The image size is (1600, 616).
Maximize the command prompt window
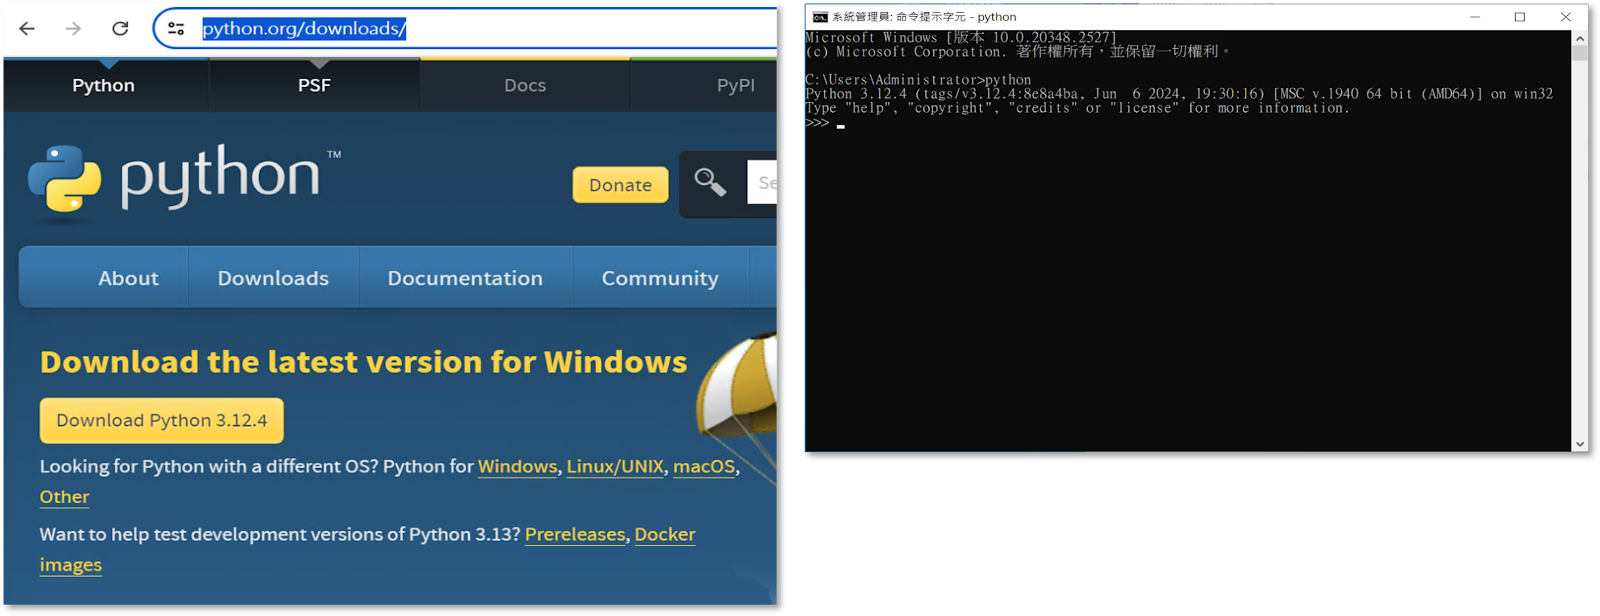1520,17
